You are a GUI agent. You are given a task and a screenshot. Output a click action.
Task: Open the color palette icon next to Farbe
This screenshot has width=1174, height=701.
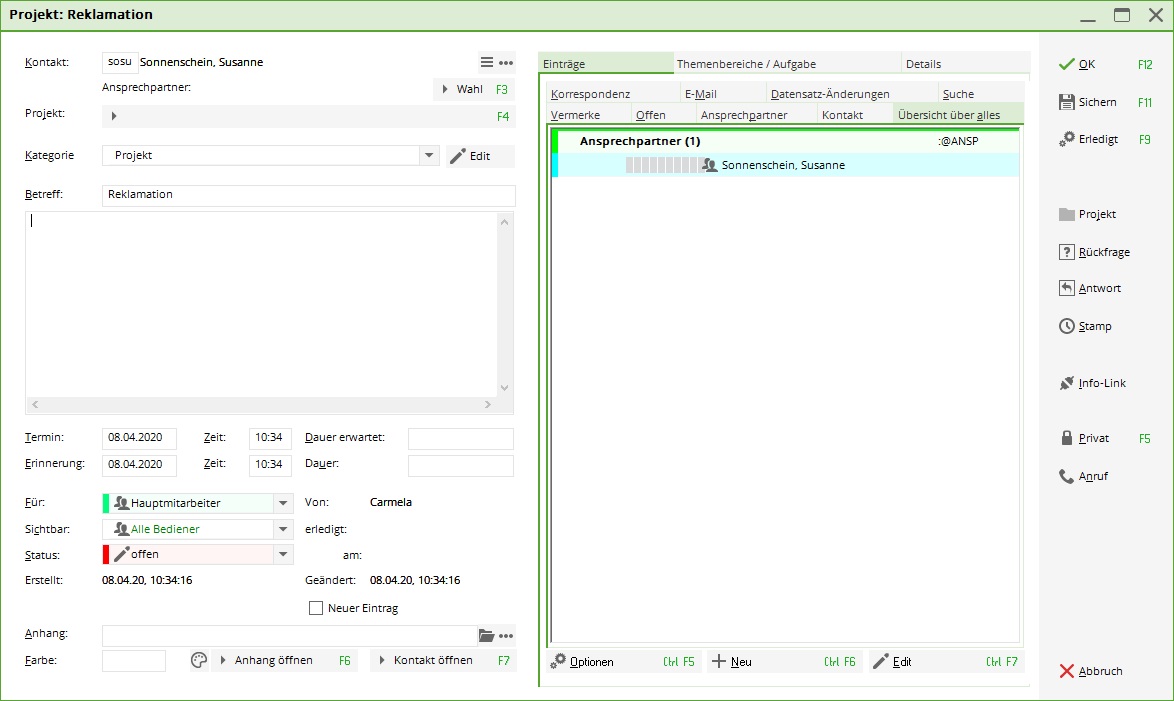pyautogui.click(x=198, y=660)
